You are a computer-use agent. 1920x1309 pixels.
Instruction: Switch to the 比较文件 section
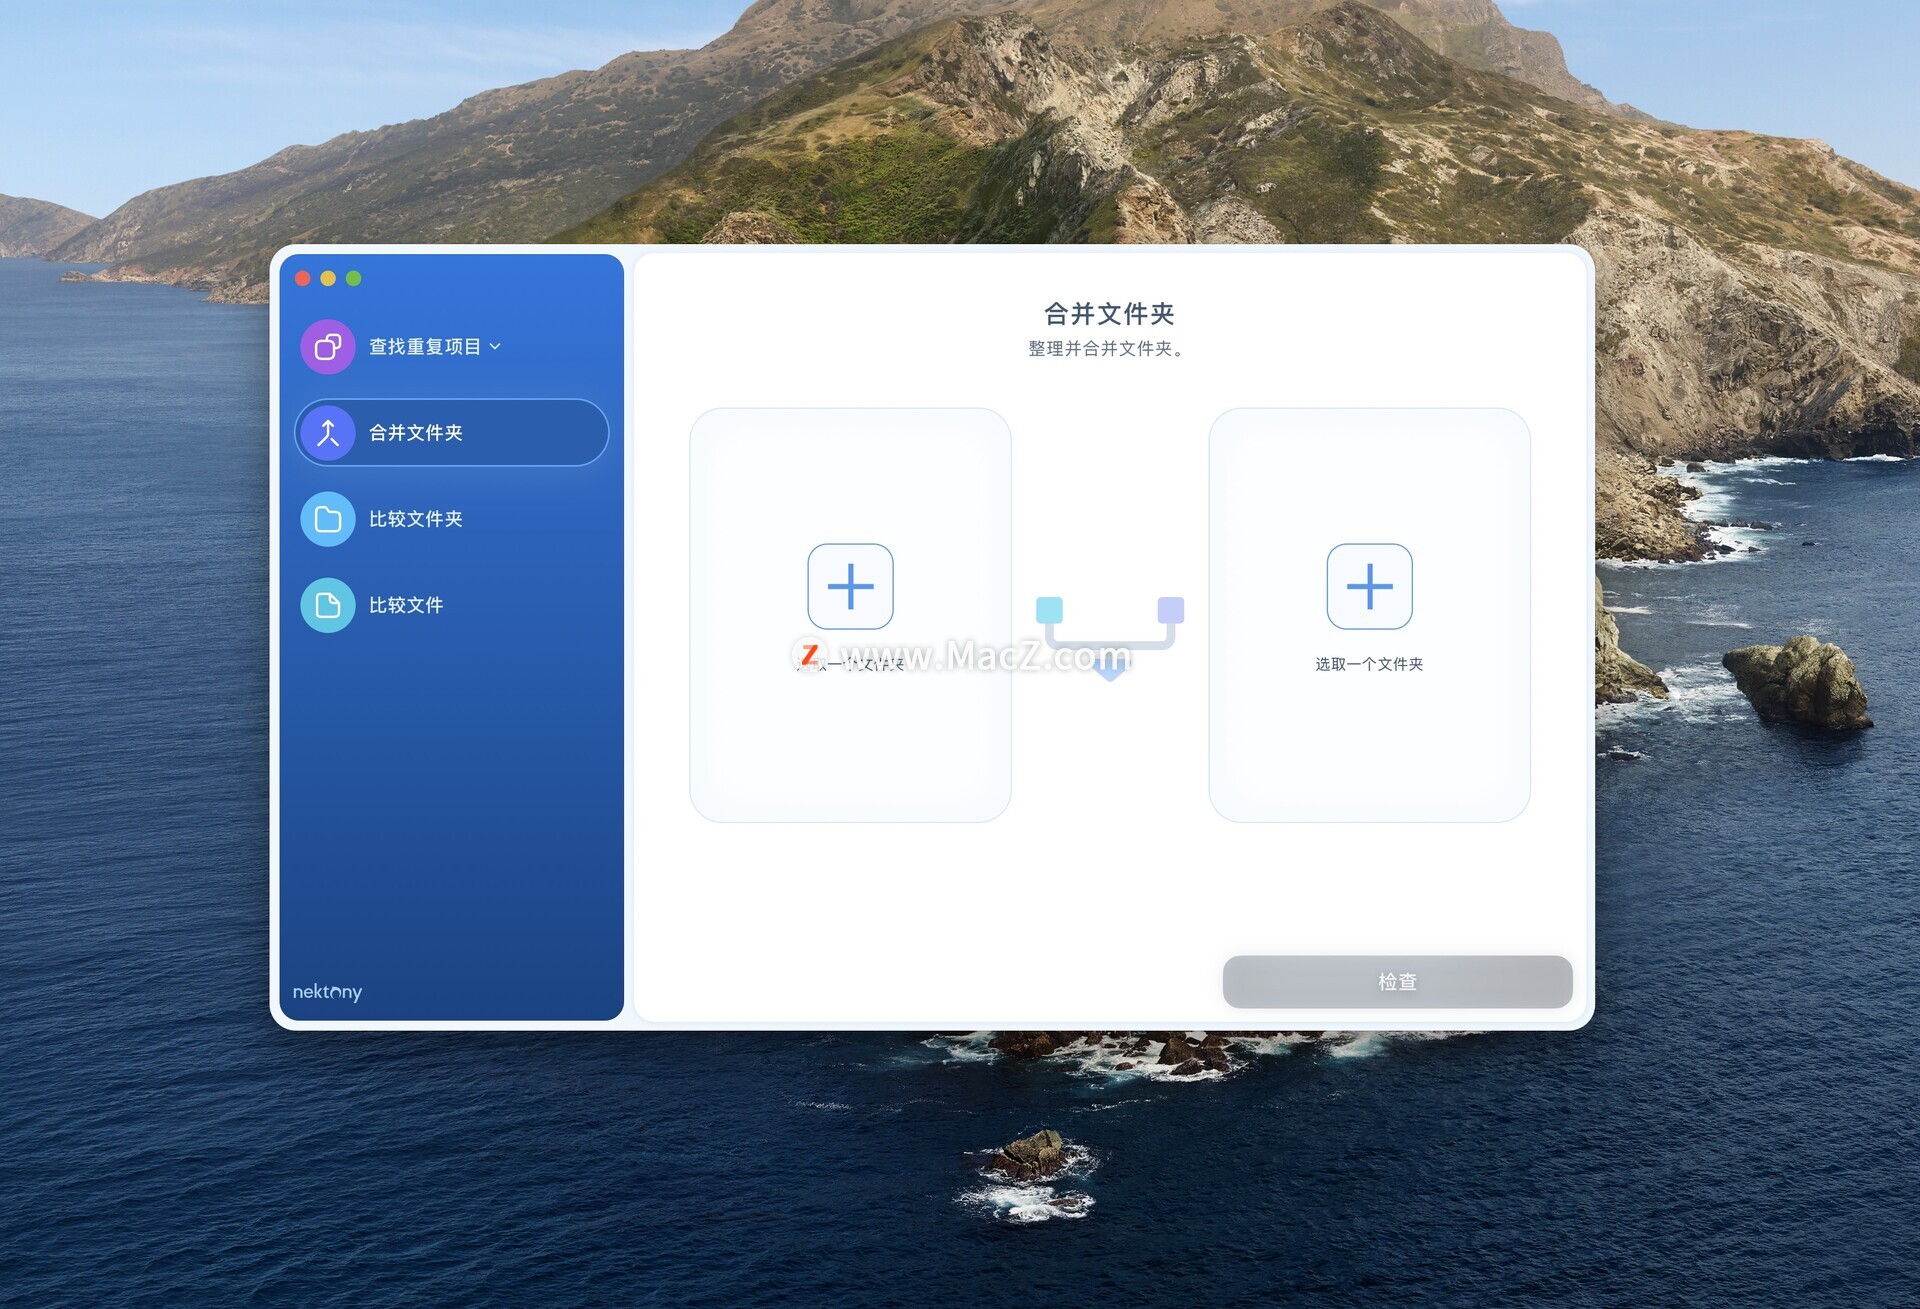click(x=406, y=605)
